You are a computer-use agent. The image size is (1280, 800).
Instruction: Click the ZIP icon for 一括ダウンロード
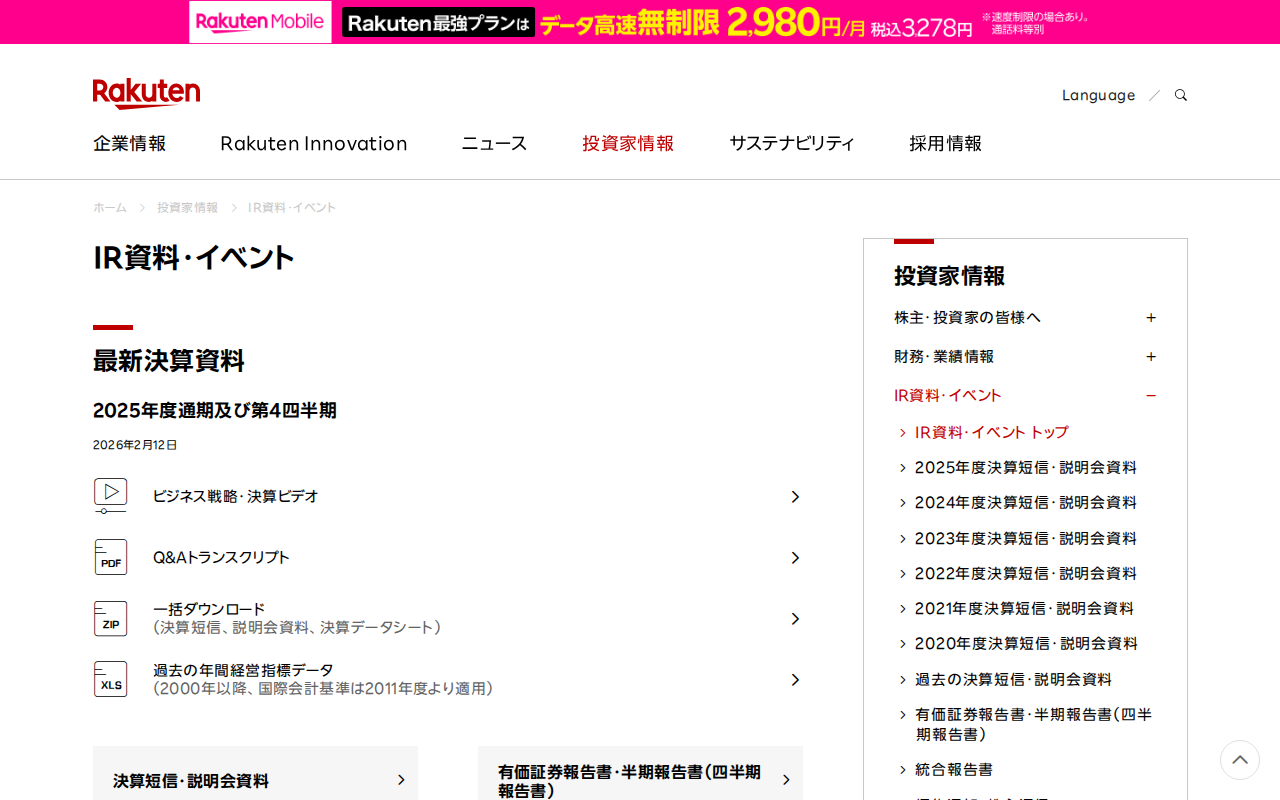point(111,618)
